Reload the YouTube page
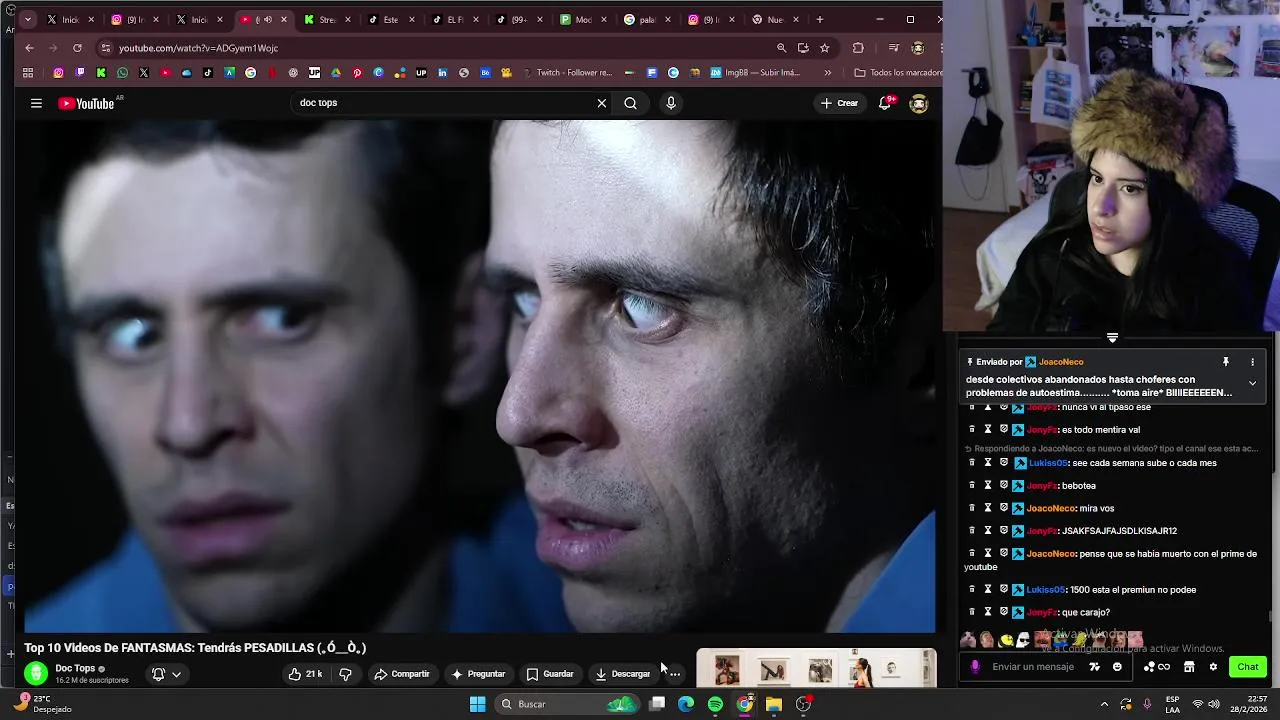 pyautogui.click(x=77, y=48)
